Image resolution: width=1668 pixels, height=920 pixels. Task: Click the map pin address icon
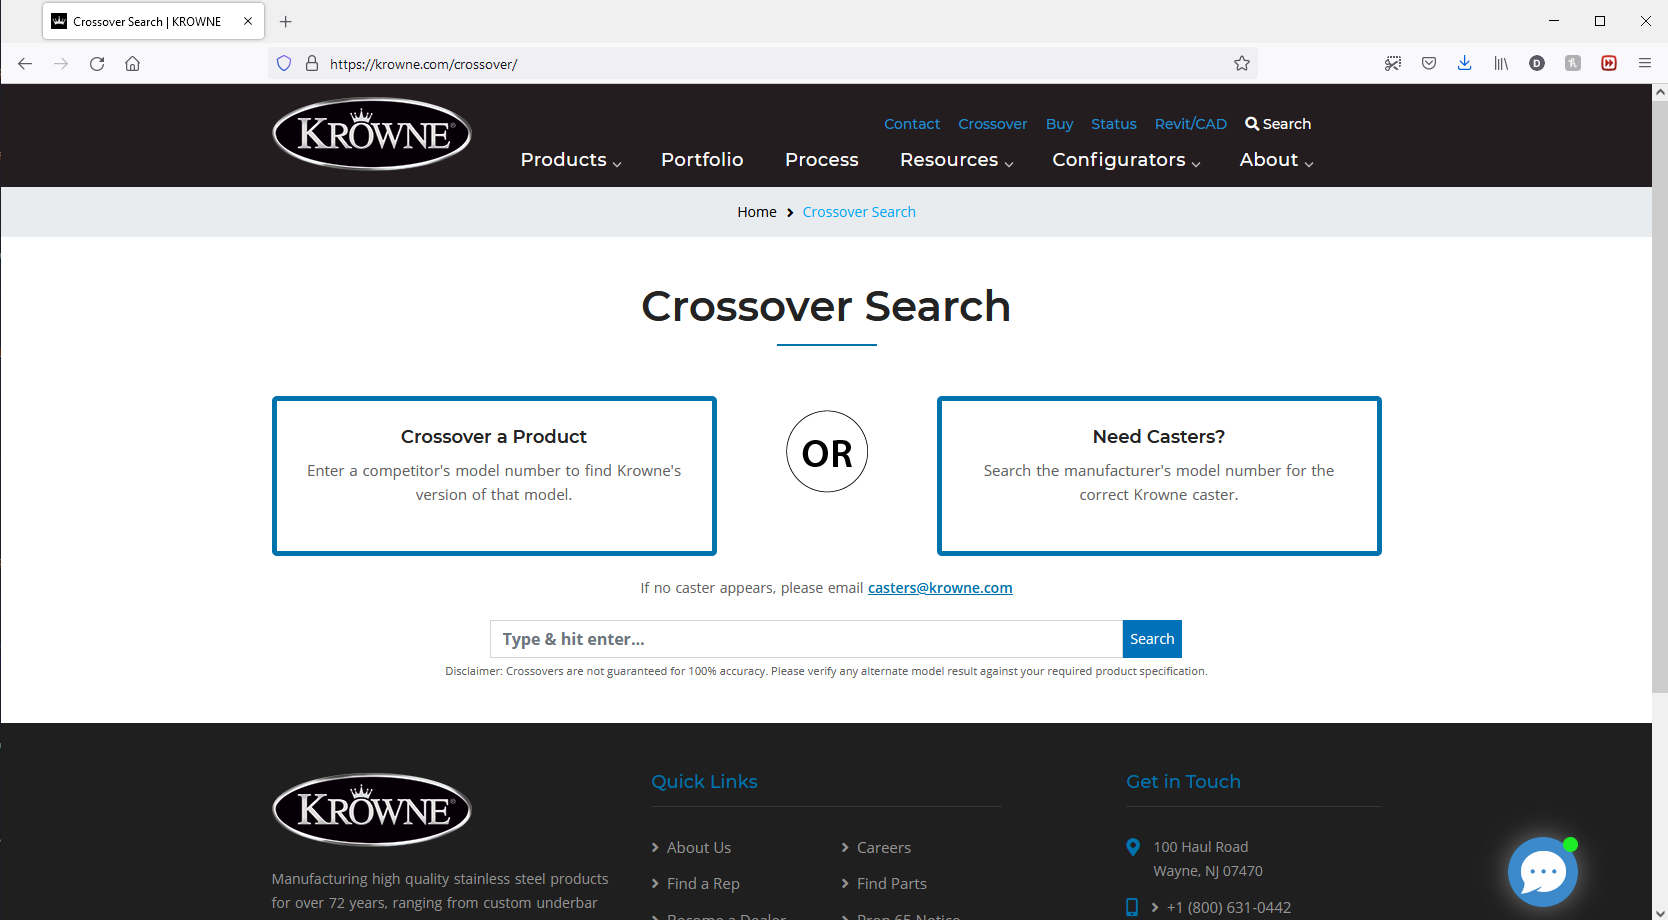(x=1133, y=847)
